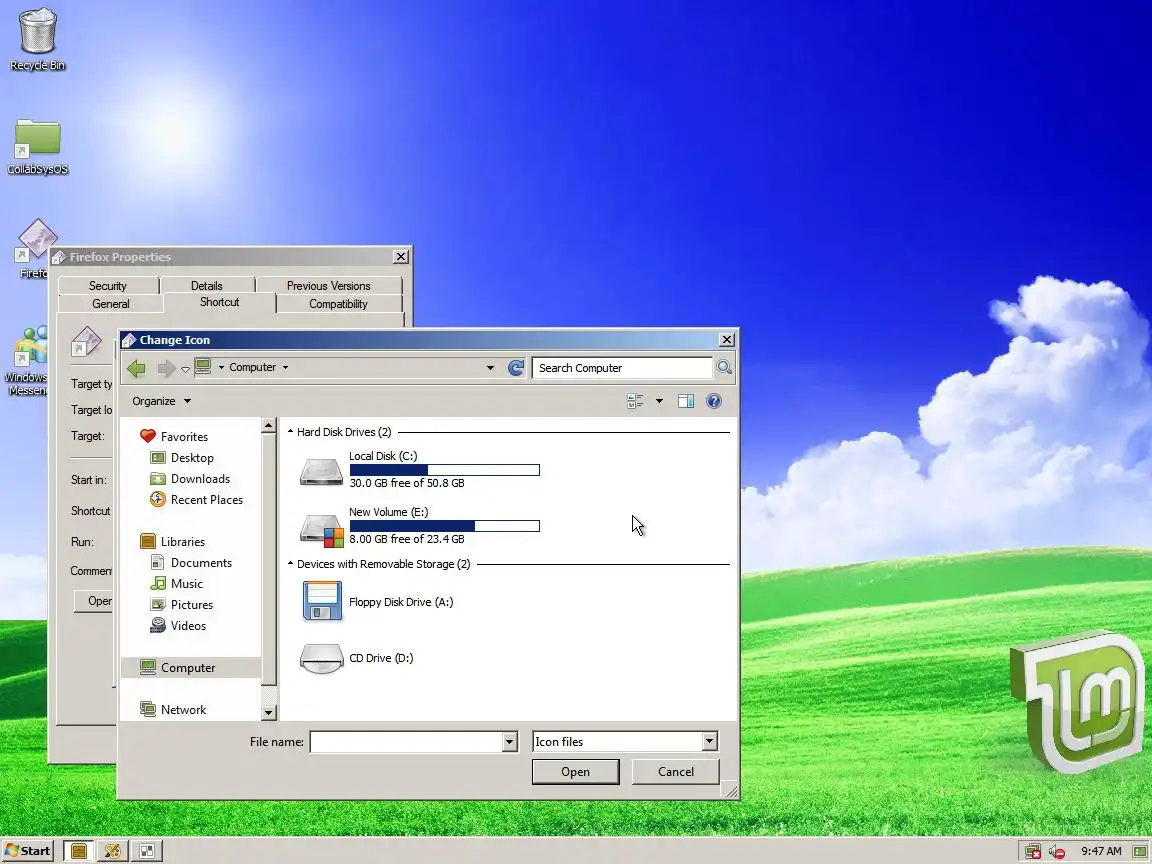Click the navigation pane scroll down arrow

tap(268, 712)
